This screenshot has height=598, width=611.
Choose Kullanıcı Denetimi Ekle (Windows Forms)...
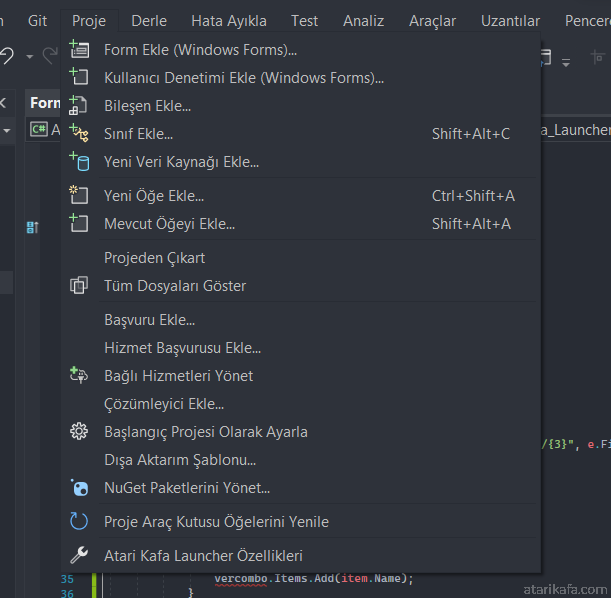coord(300,78)
